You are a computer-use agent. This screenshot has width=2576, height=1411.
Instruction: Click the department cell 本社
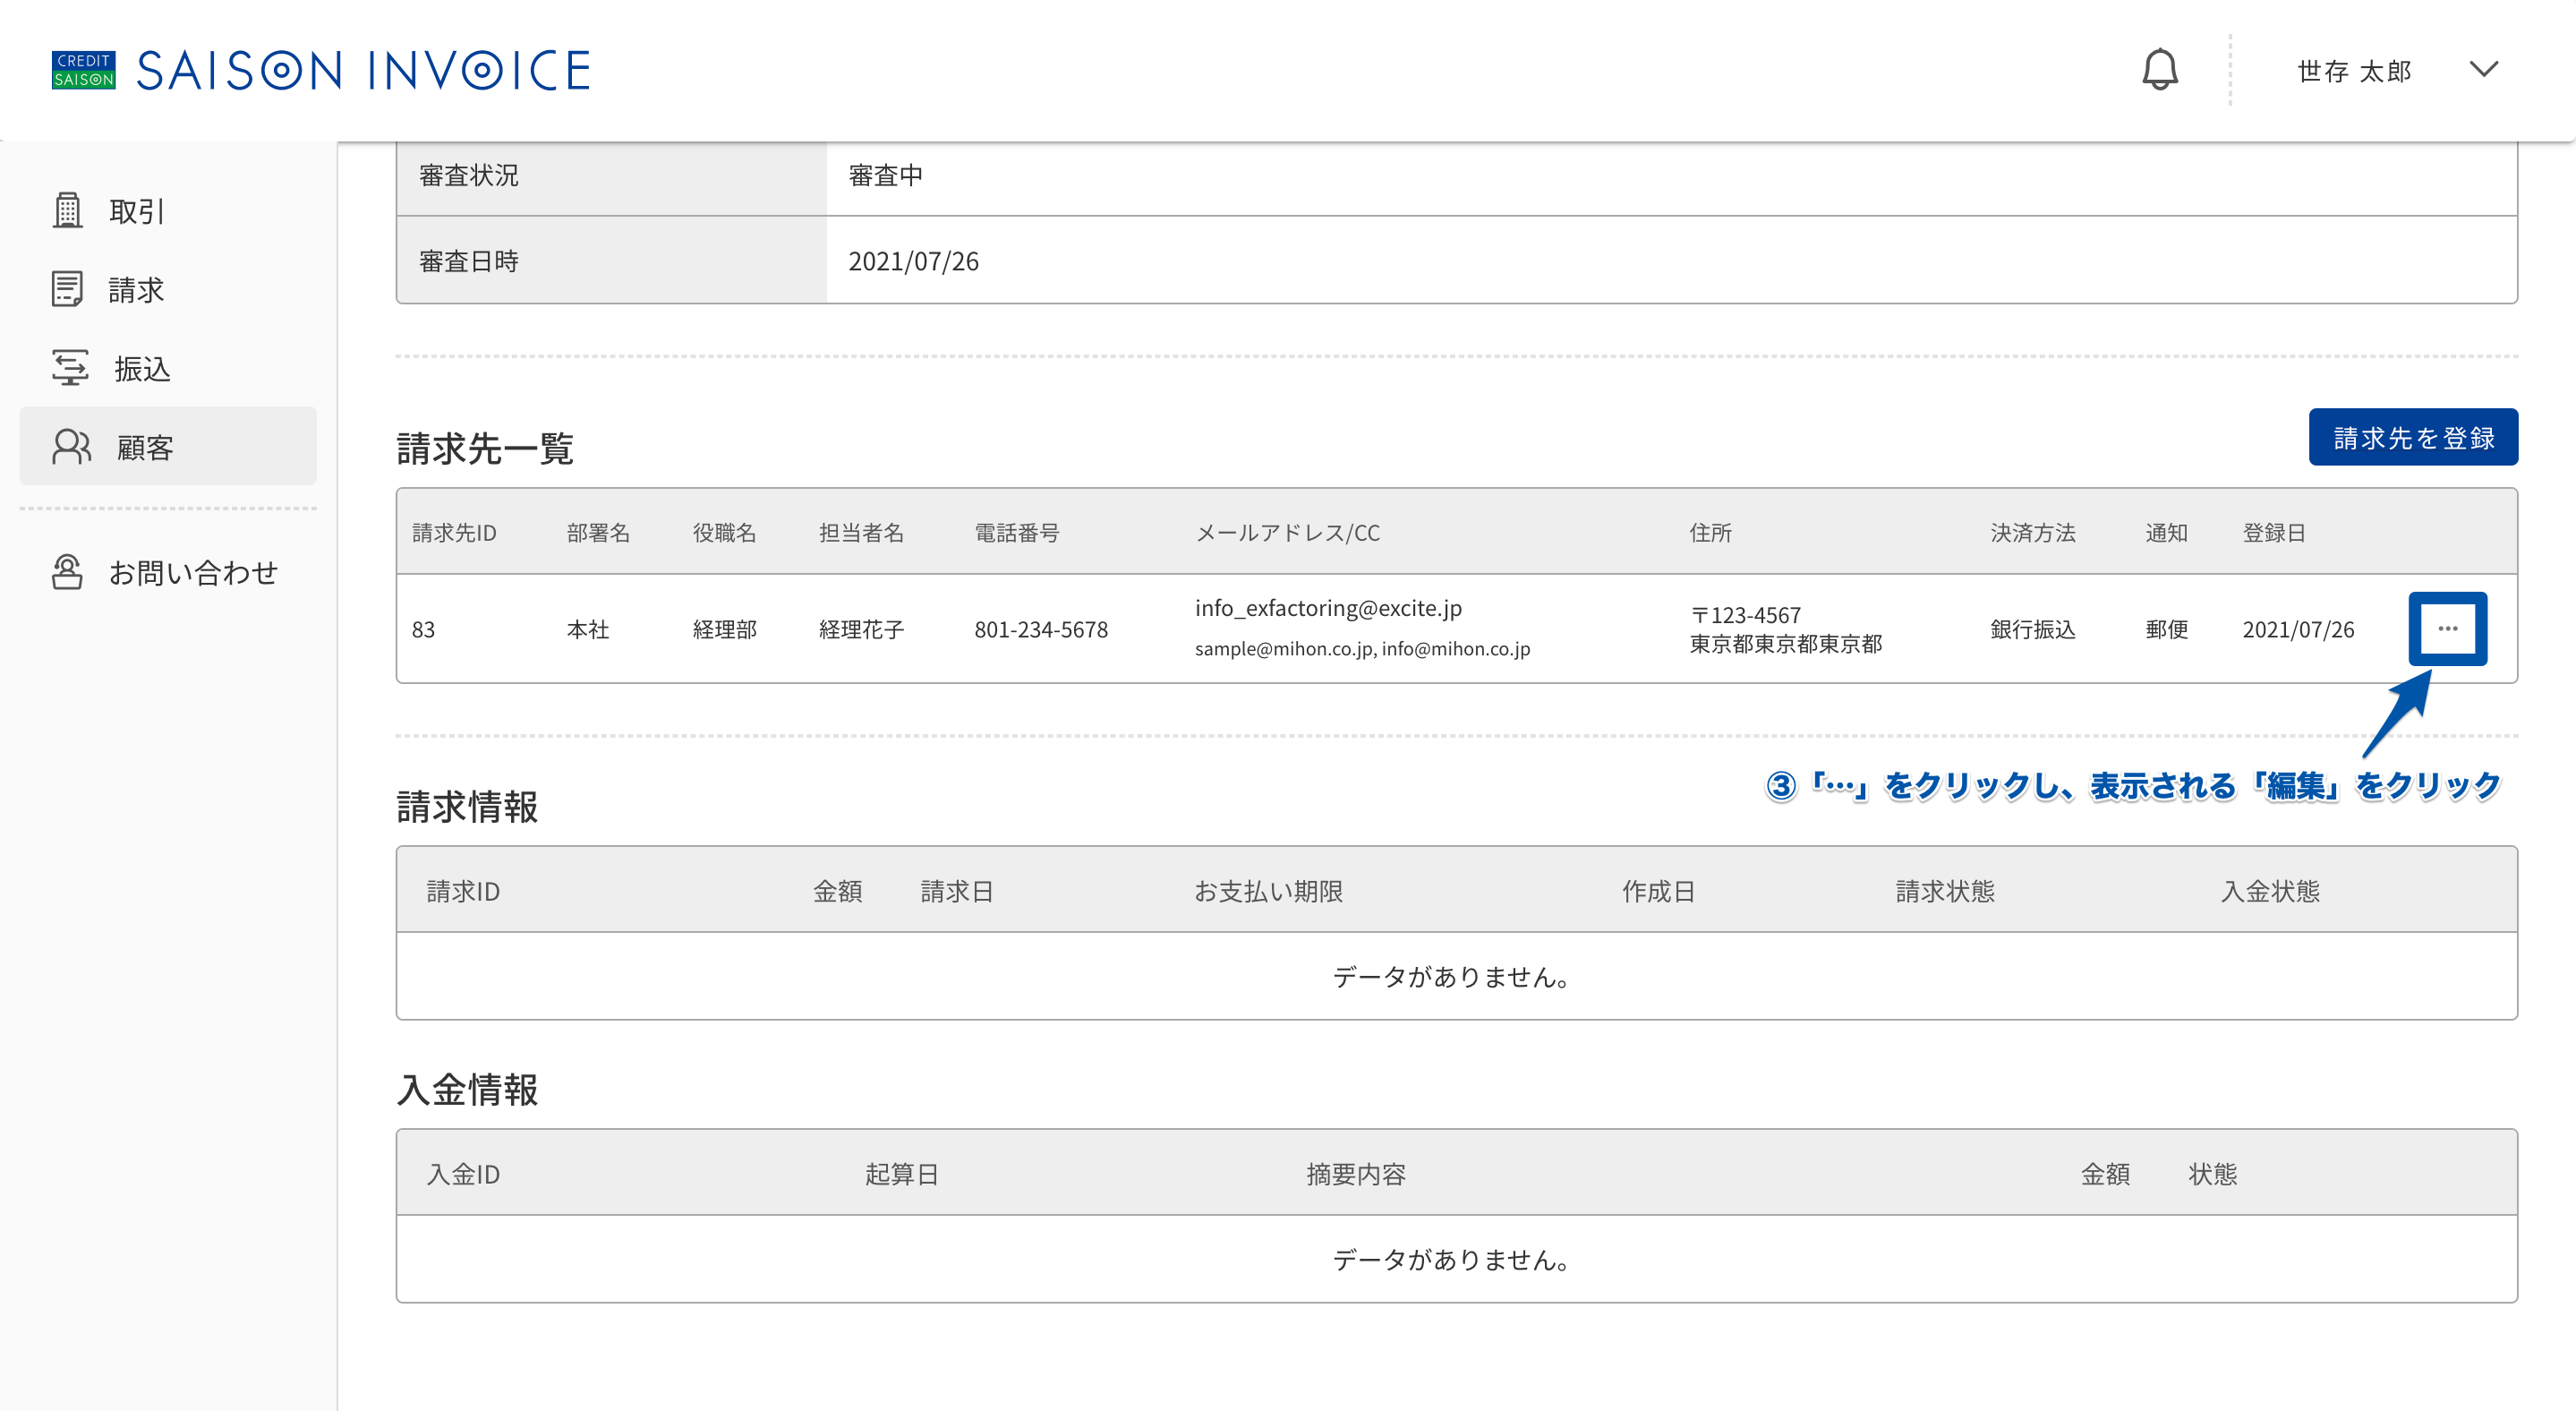pyautogui.click(x=588, y=630)
